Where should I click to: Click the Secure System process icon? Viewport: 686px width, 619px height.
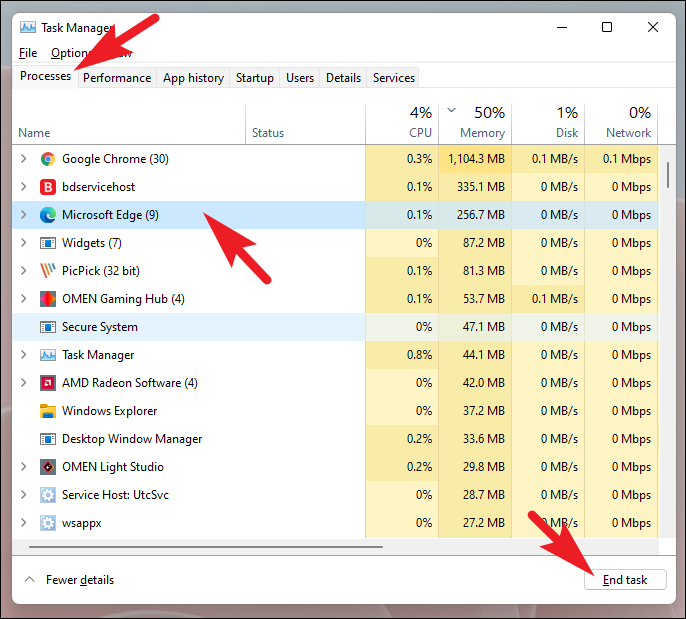tap(48, 327)
